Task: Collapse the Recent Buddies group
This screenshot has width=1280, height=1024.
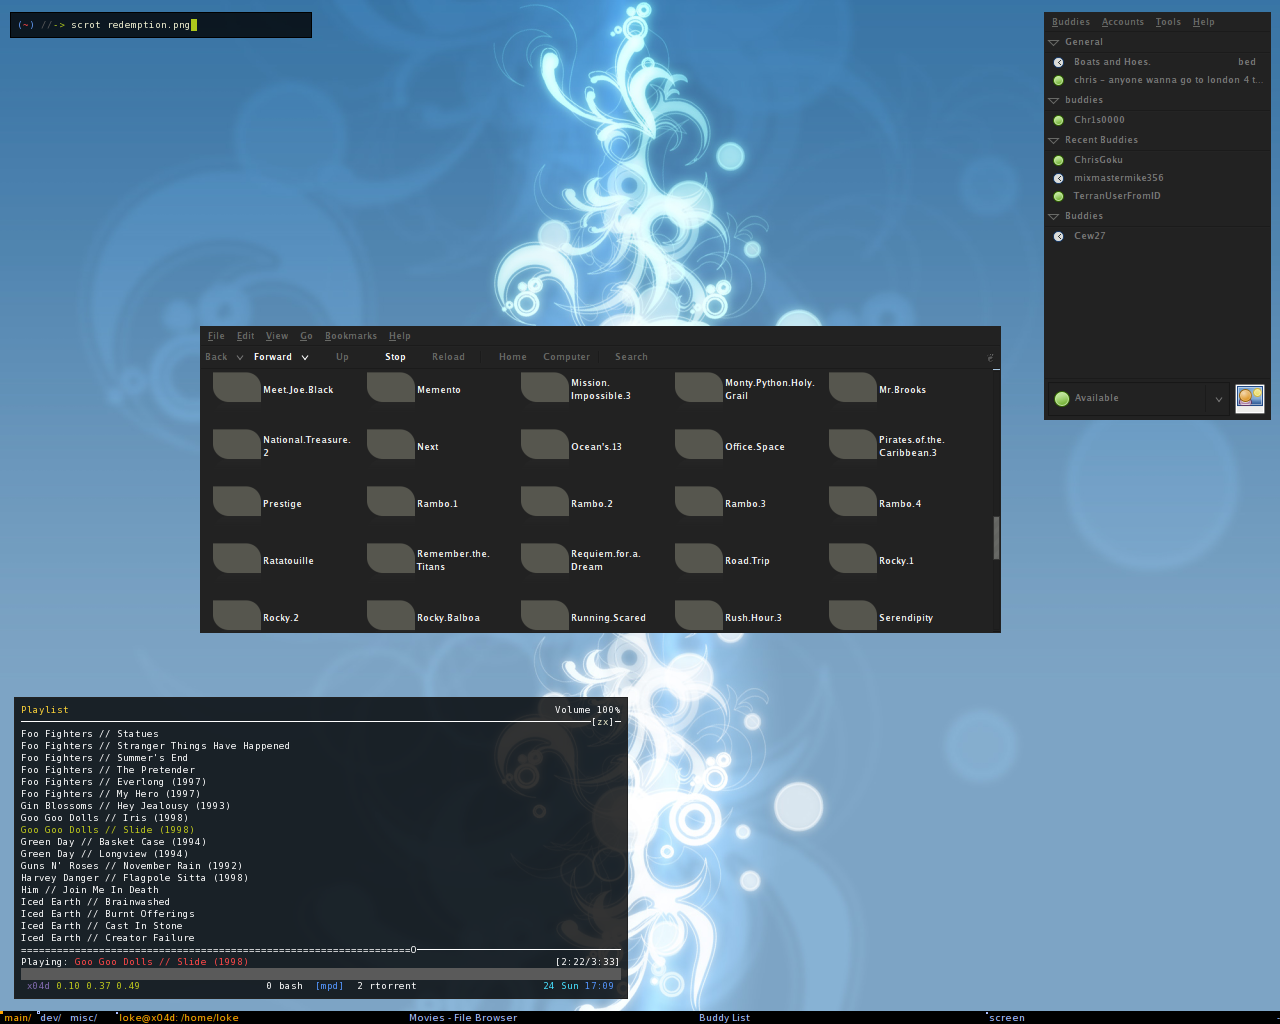Action: point(1053,140)
